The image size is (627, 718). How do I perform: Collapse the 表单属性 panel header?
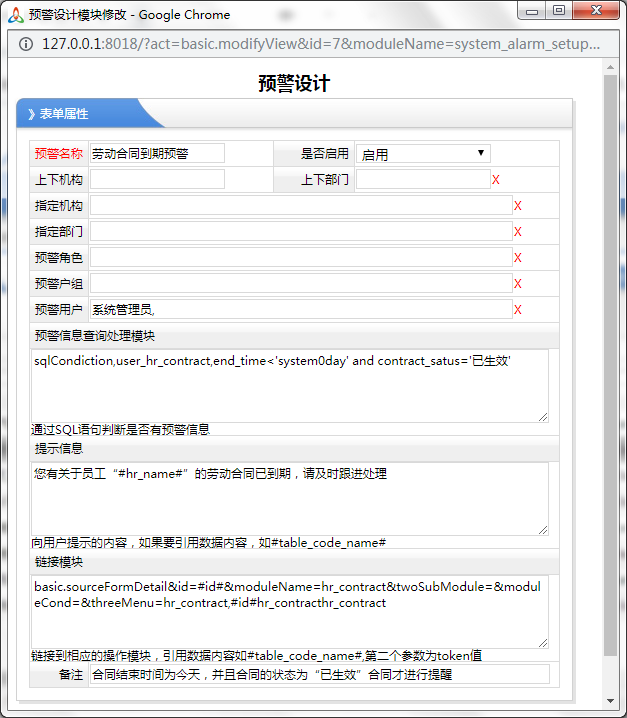coord(90,114)
